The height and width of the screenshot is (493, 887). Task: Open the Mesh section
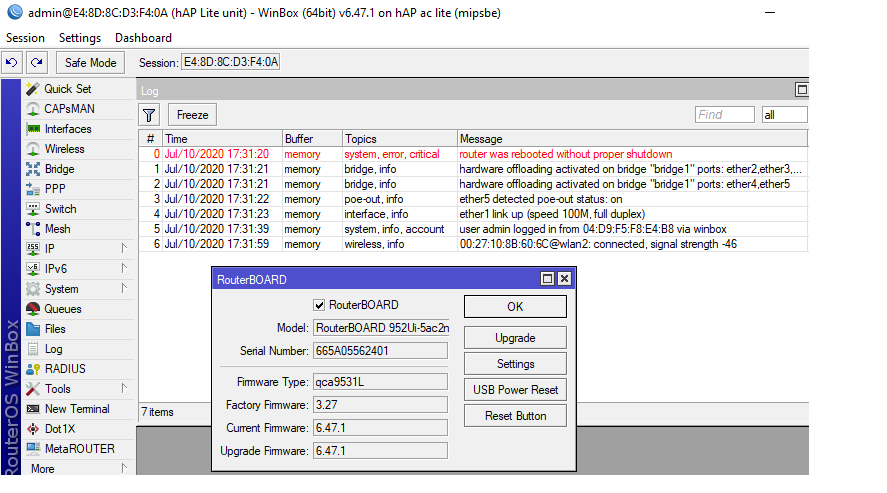[58, 229]
